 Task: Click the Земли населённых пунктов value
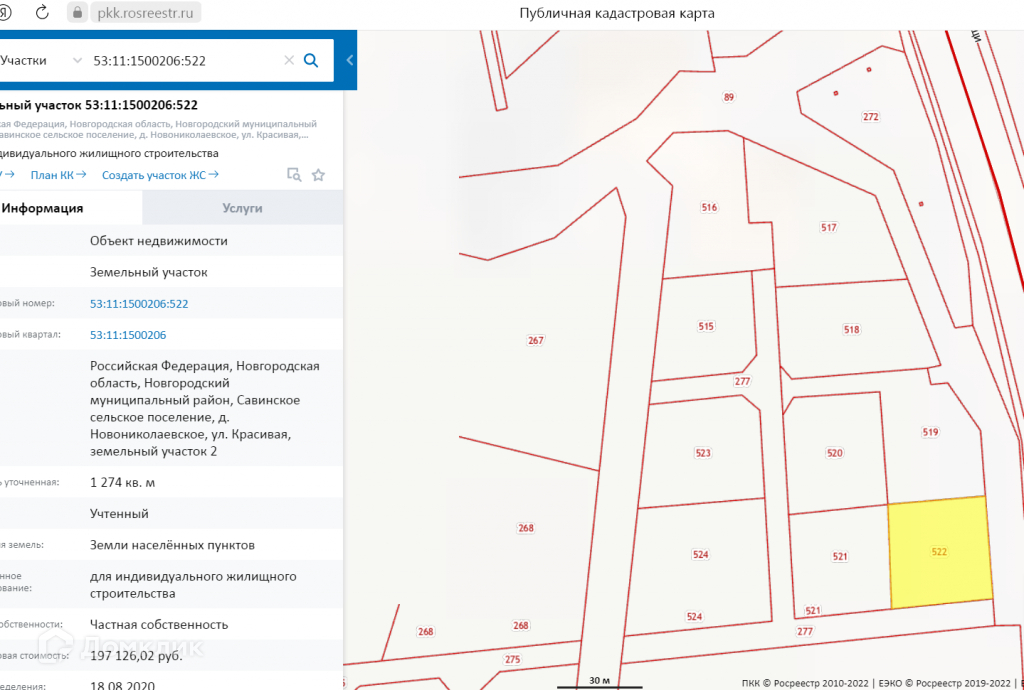click(172, 545)
